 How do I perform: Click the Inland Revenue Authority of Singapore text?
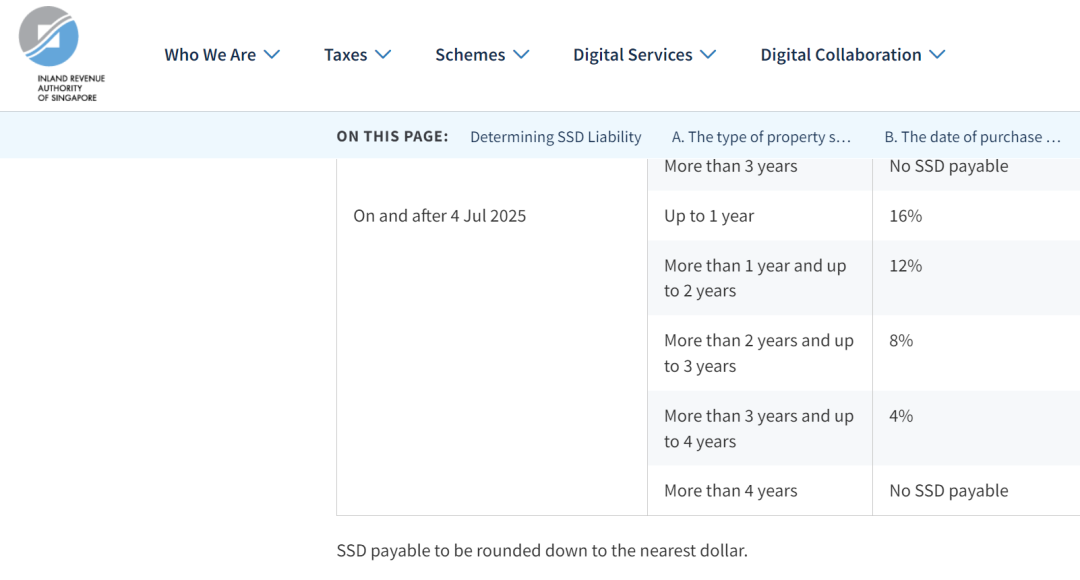click(71, 88)
